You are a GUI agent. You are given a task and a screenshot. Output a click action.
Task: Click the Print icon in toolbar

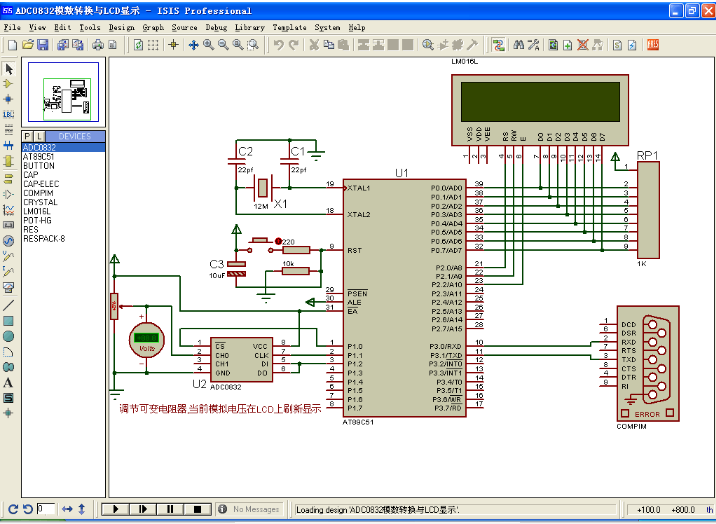[x=98, y=45]
